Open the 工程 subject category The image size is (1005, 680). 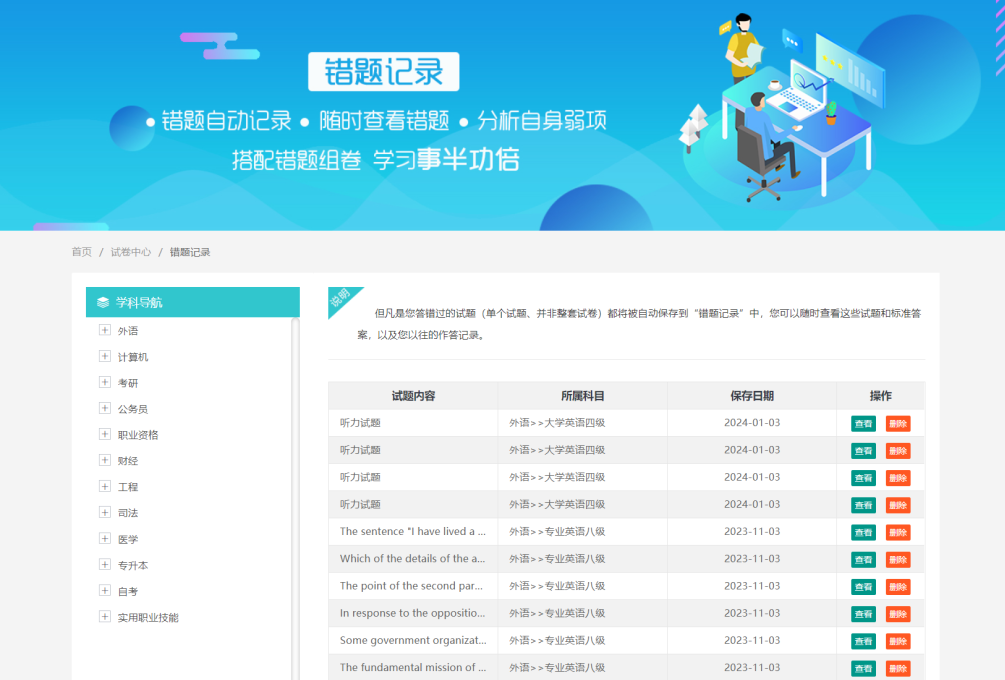(x=128, y=487)
